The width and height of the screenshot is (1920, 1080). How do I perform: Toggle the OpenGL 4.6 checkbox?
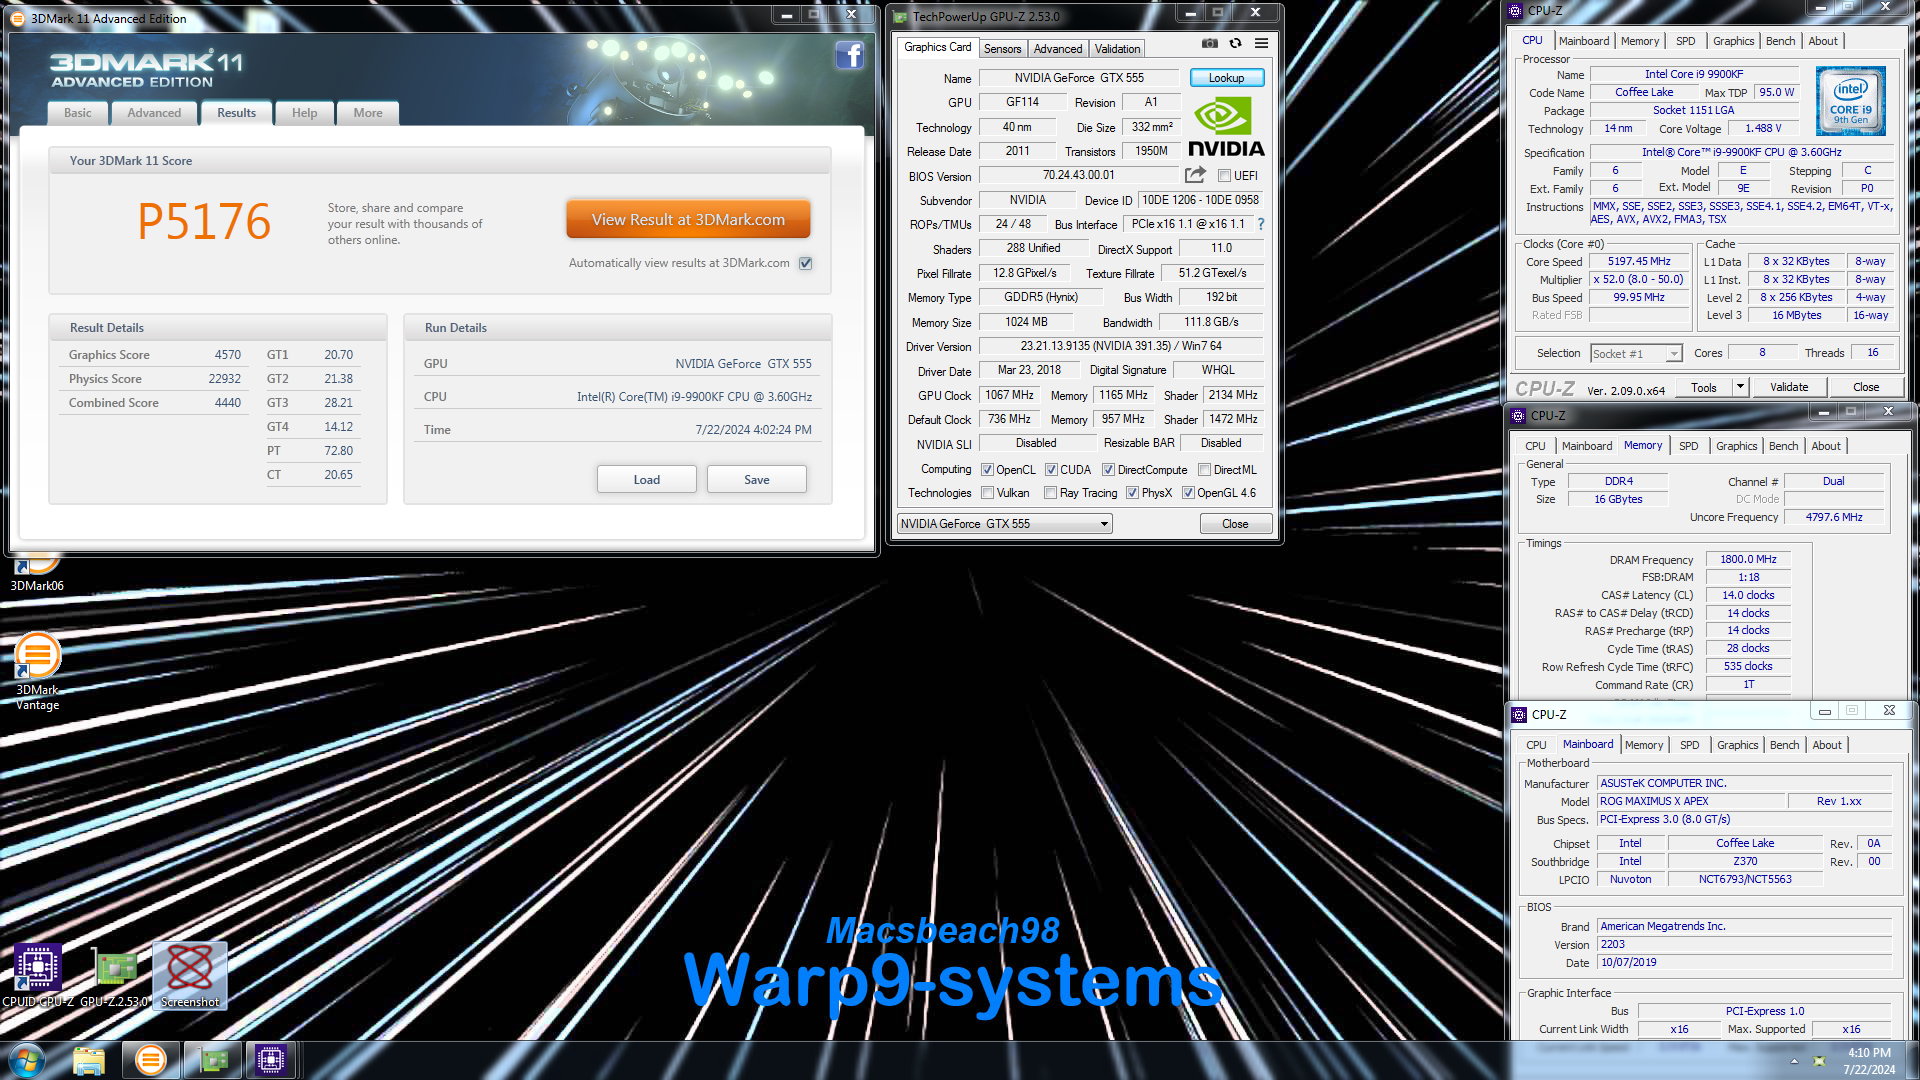(x=1188, y=493)
